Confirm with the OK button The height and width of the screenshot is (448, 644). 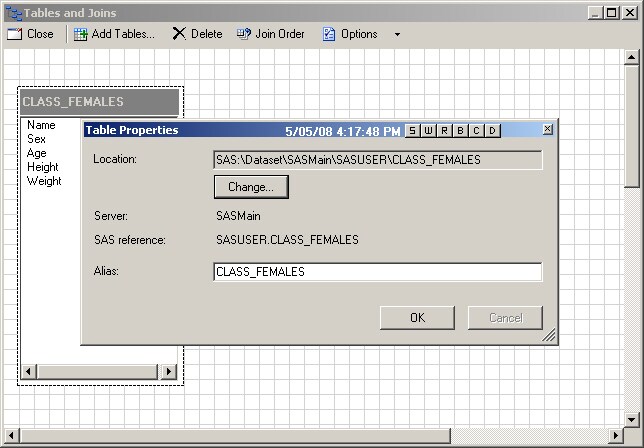coord(417,318)
